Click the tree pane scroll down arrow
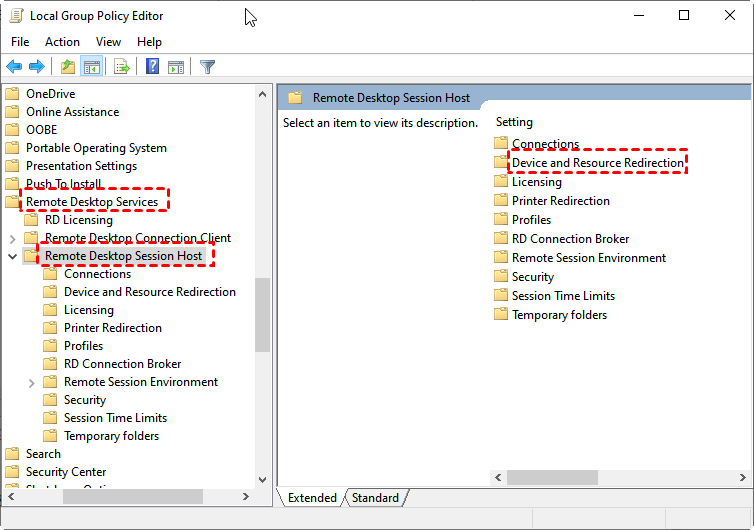The height and width of the screenshot is (530, 754). [263, 479]
